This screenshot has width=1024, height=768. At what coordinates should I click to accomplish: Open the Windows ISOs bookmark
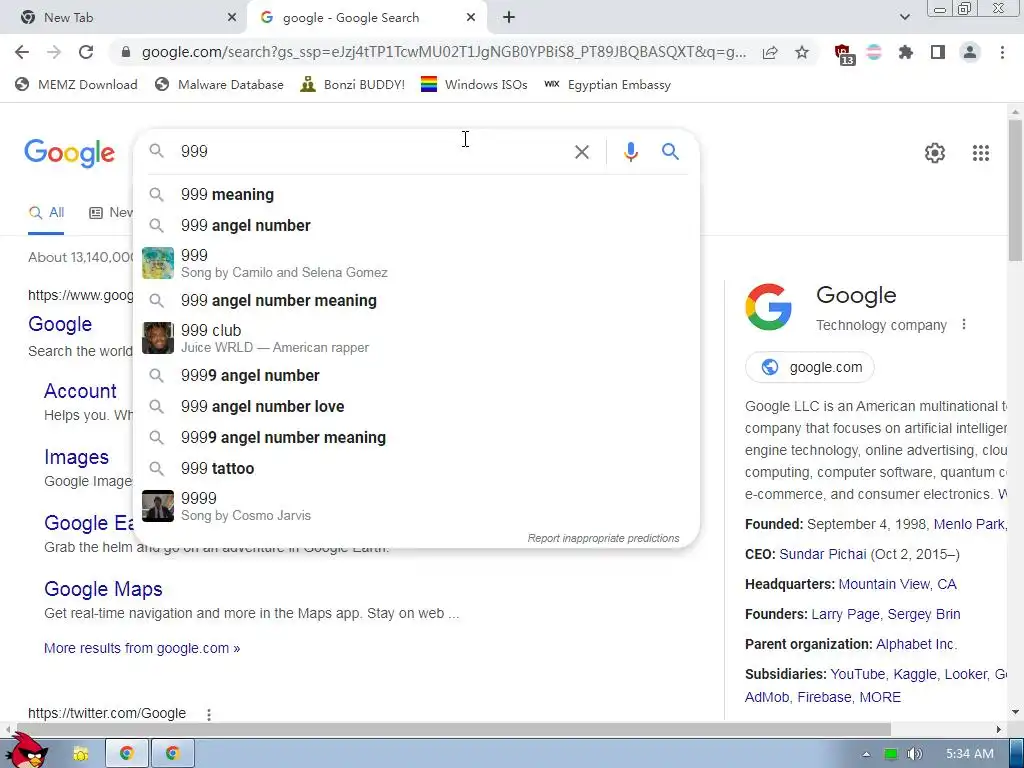[x=474, y=85]
